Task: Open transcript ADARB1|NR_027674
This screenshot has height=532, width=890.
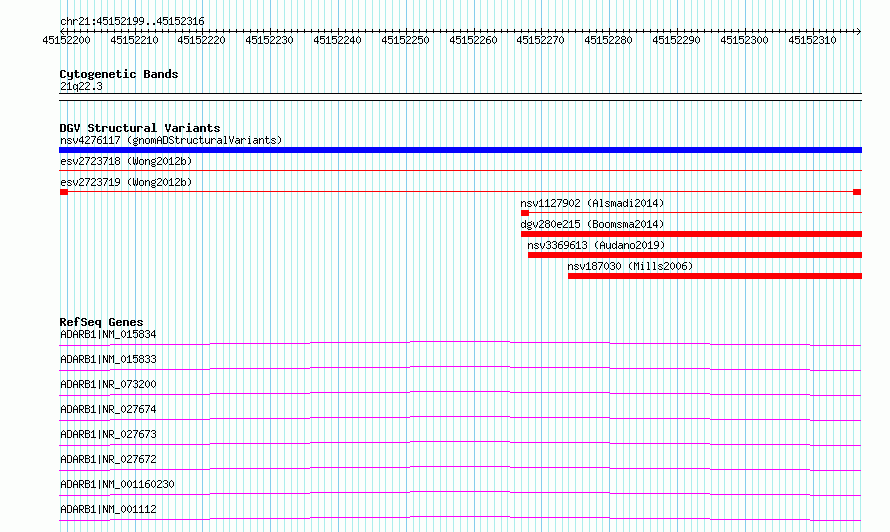Action: click(108, 409)
